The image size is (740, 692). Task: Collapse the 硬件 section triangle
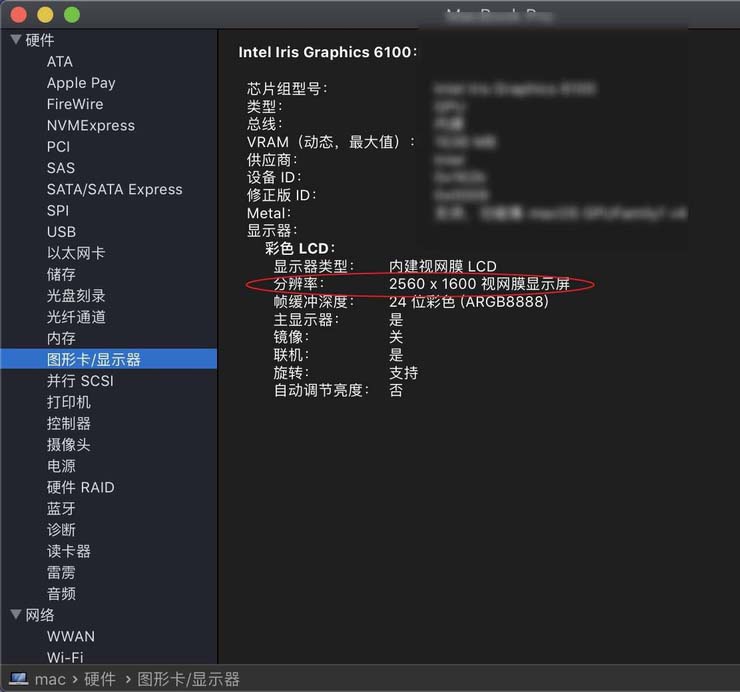16,40
